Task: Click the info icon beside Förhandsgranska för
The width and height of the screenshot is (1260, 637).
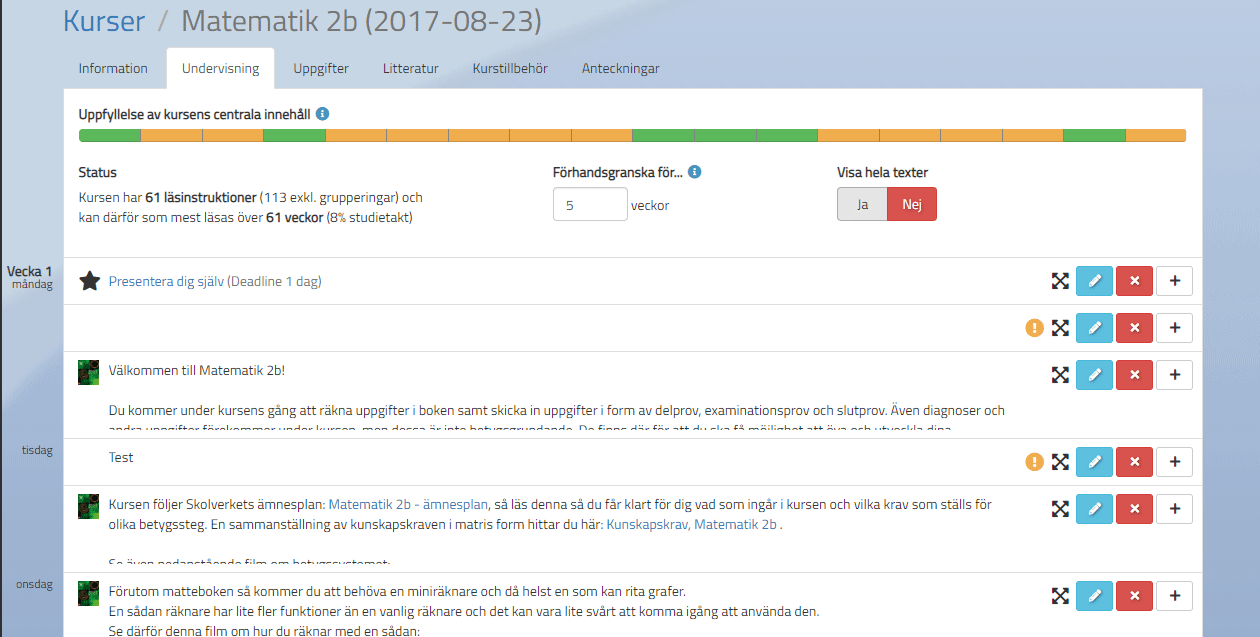Action: pyautogui.click(x=695, y=172)
